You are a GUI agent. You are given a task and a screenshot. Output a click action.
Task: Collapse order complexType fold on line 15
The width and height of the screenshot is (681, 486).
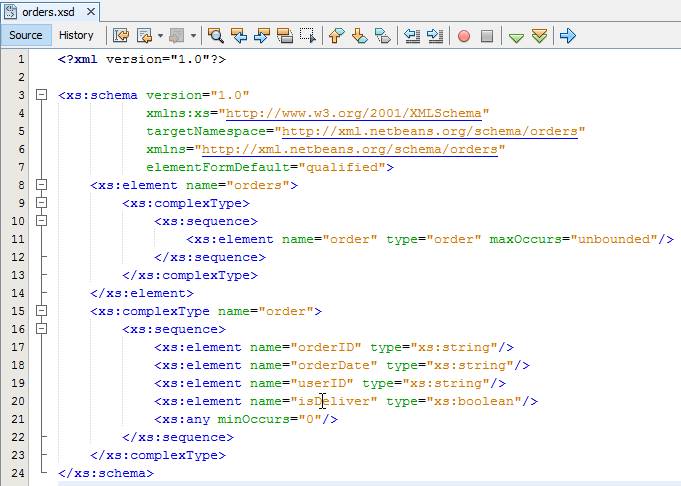click(x=41, y=311)
